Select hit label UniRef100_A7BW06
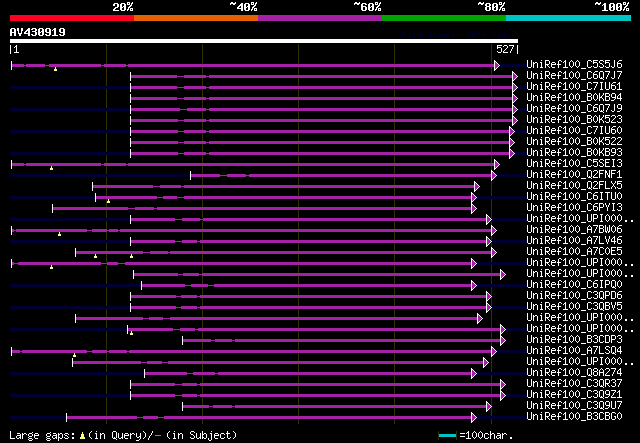Screen dimensions: 640x443 [x=574, y=229]
